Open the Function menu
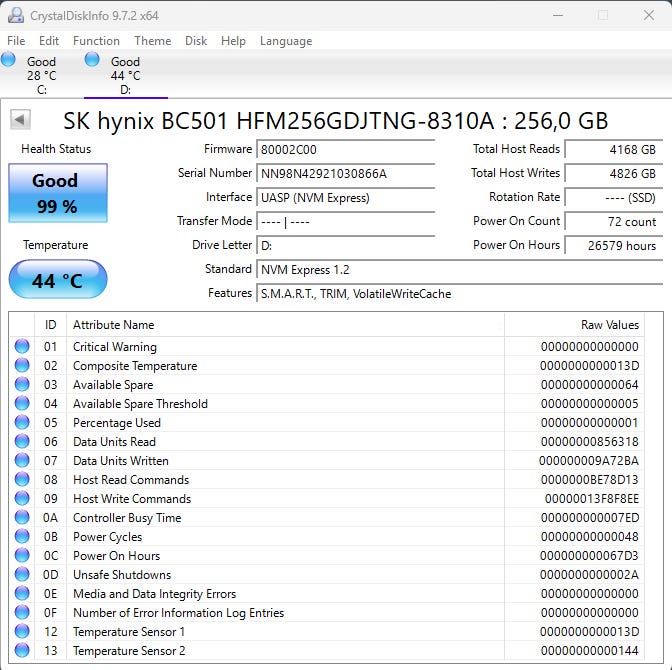This screenshot has width=672, height=670. tap(96, 41)
